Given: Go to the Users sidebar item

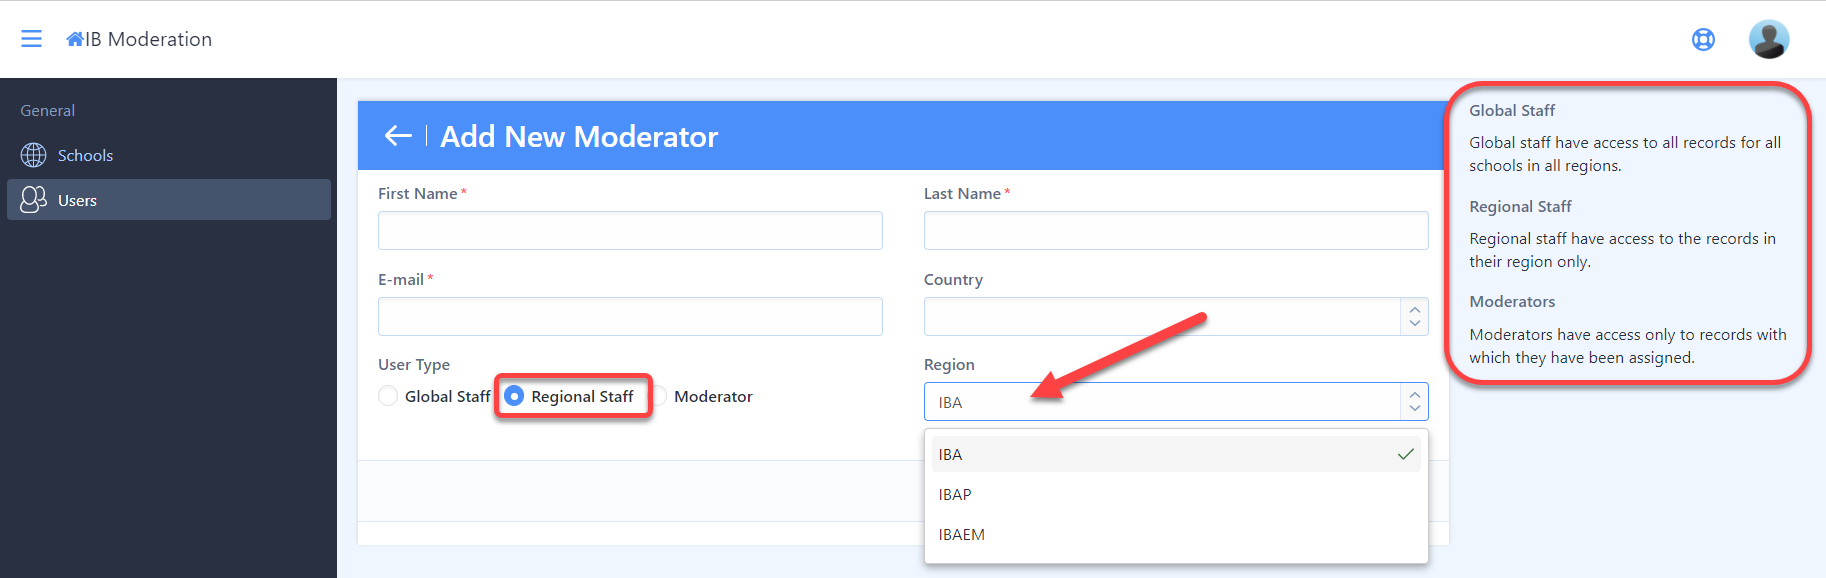Looking at the screenshot, I should (169, 200).
